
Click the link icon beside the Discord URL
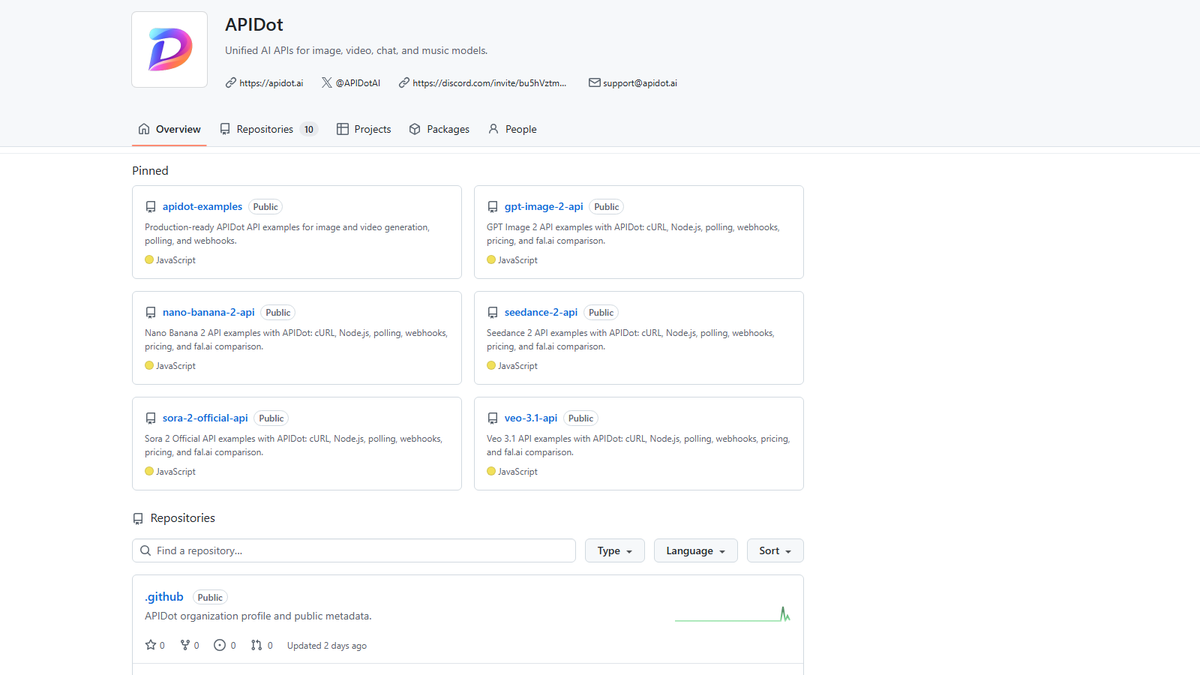[x=404, y=83]
